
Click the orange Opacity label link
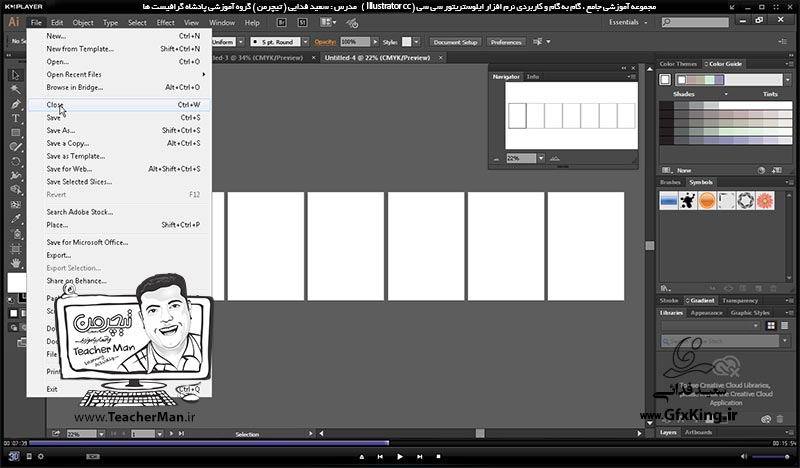pos(325,42)
